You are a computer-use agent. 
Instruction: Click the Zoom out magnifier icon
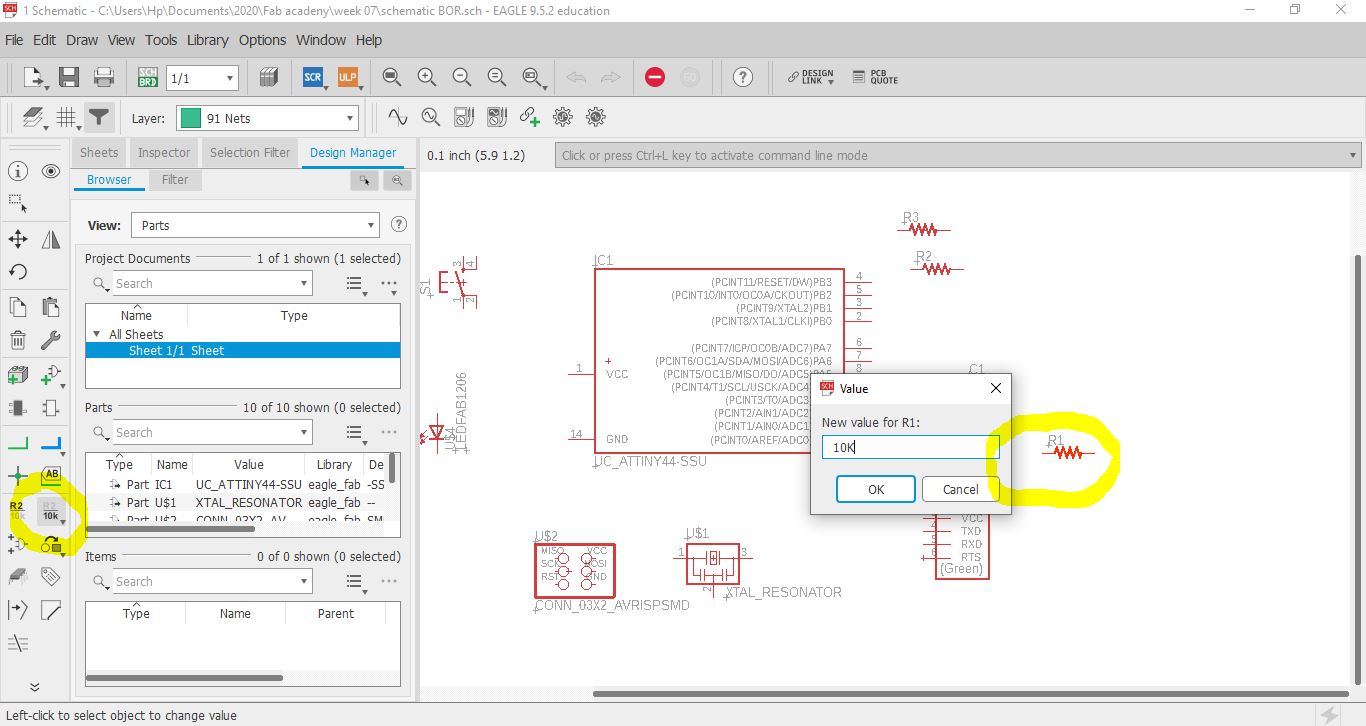pos(462,77)
